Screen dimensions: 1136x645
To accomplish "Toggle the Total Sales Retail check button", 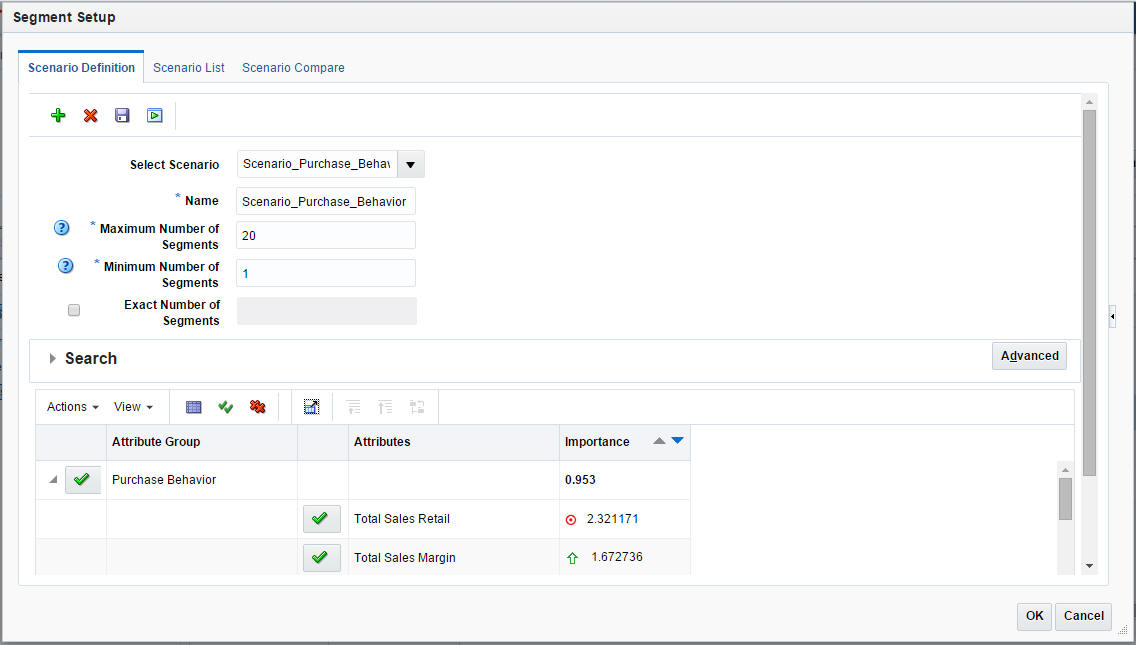I will 322,519.
